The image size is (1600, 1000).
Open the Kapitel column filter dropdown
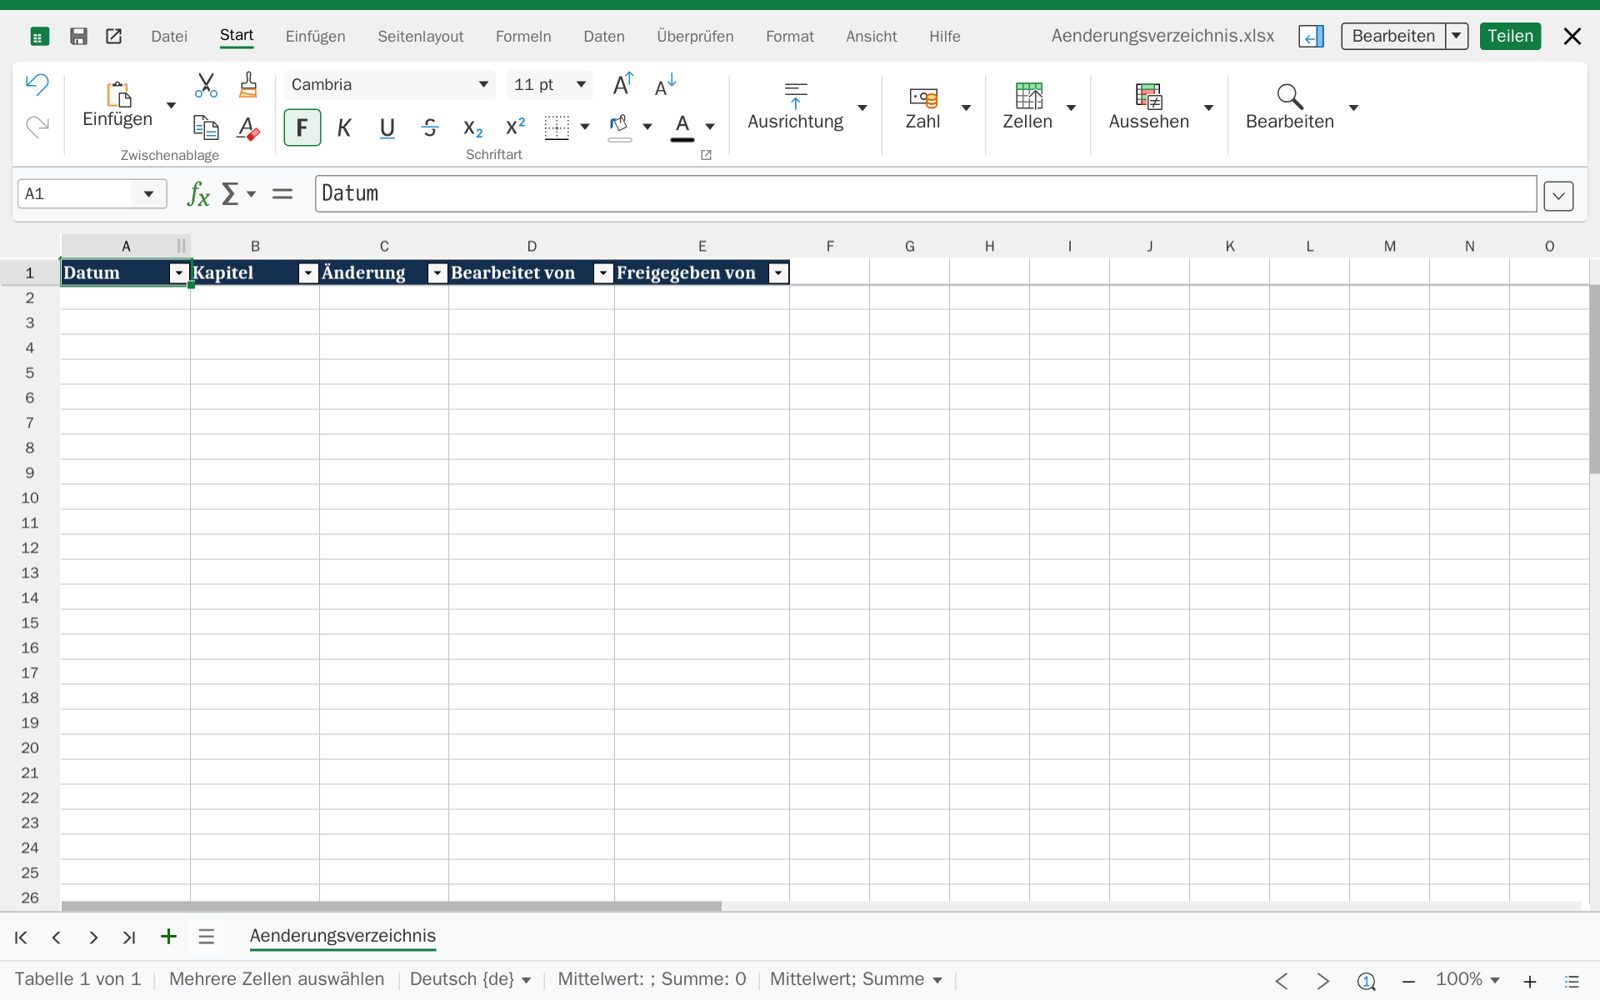(308, 273)
